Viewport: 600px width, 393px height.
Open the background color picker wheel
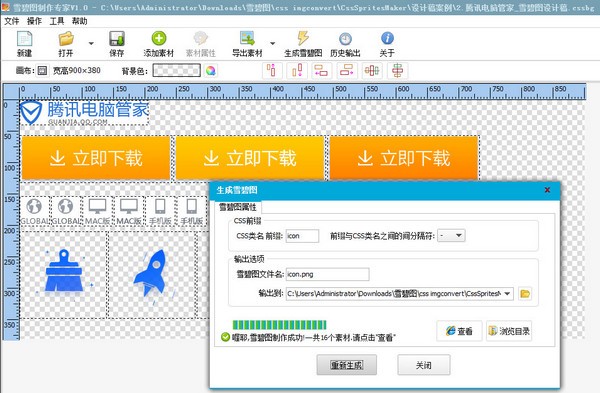point(210,70)
